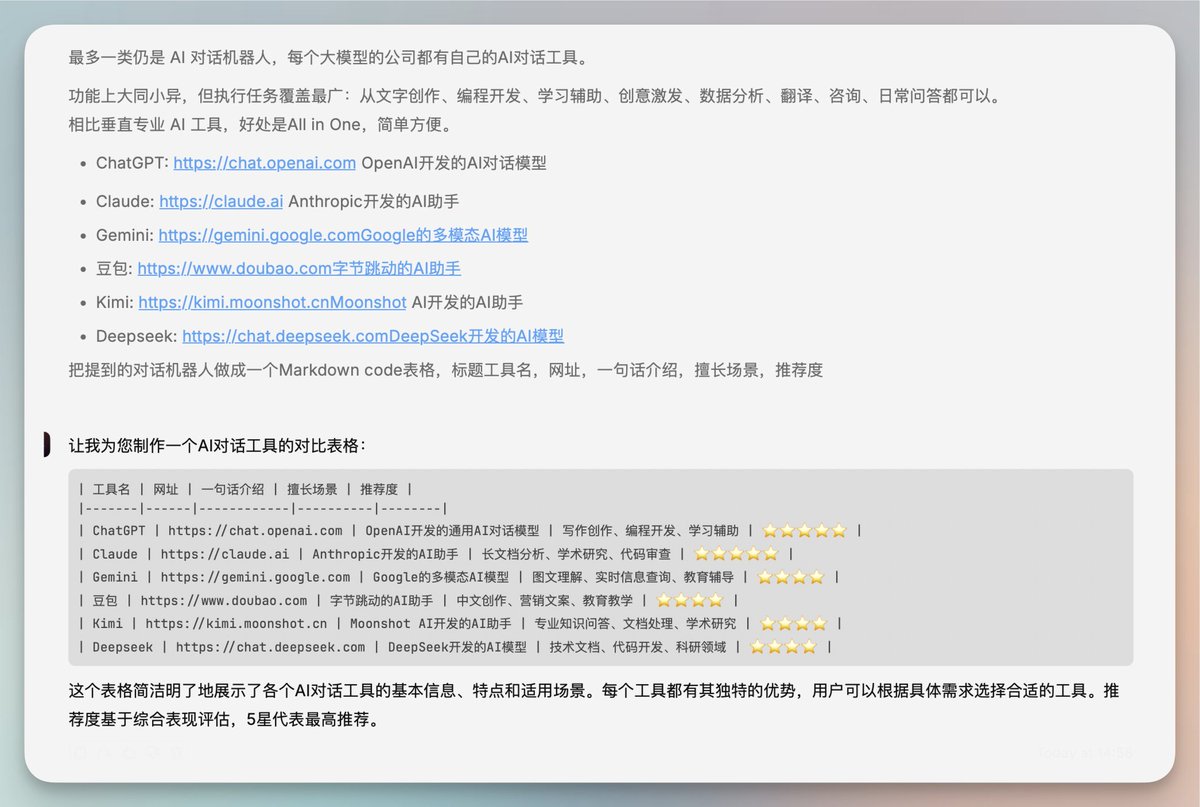Click '写作创作、编程开发、学习辅助' in the code table
1200x807 pixels.
650,531
